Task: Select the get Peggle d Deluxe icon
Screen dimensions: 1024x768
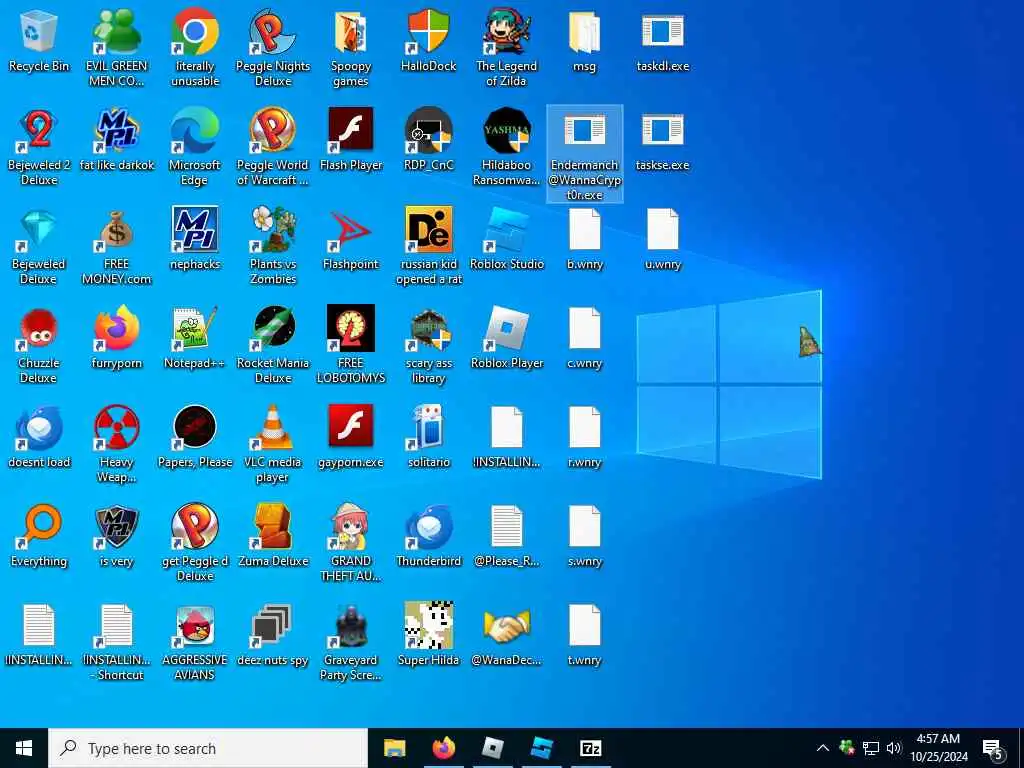Action: click(195, 526)
